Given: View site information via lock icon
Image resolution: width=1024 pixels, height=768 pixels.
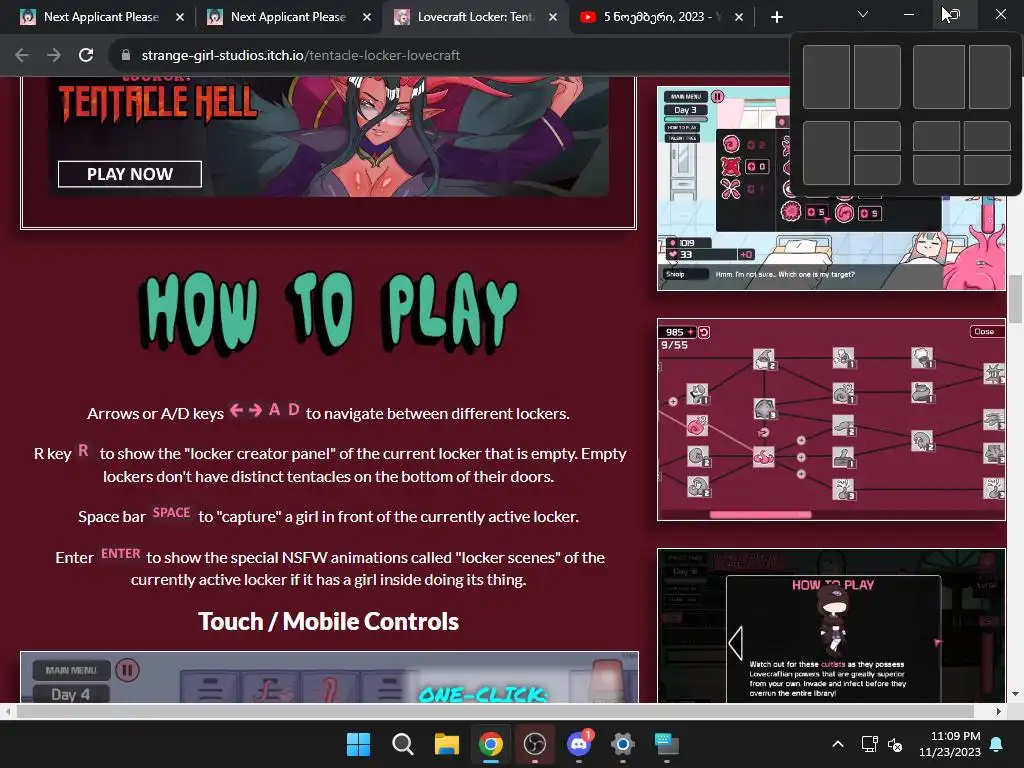Looking at the screenshot, I should click(126, 56).
